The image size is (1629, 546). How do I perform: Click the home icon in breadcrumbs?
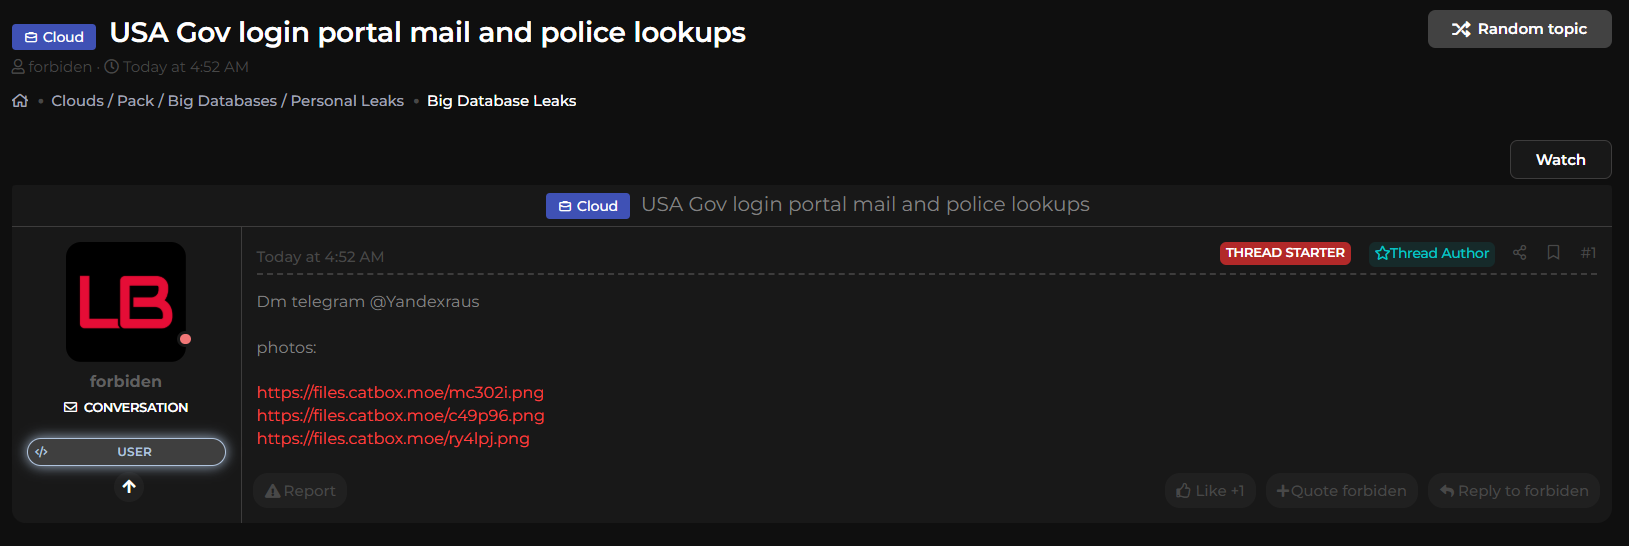coord(20,101)
